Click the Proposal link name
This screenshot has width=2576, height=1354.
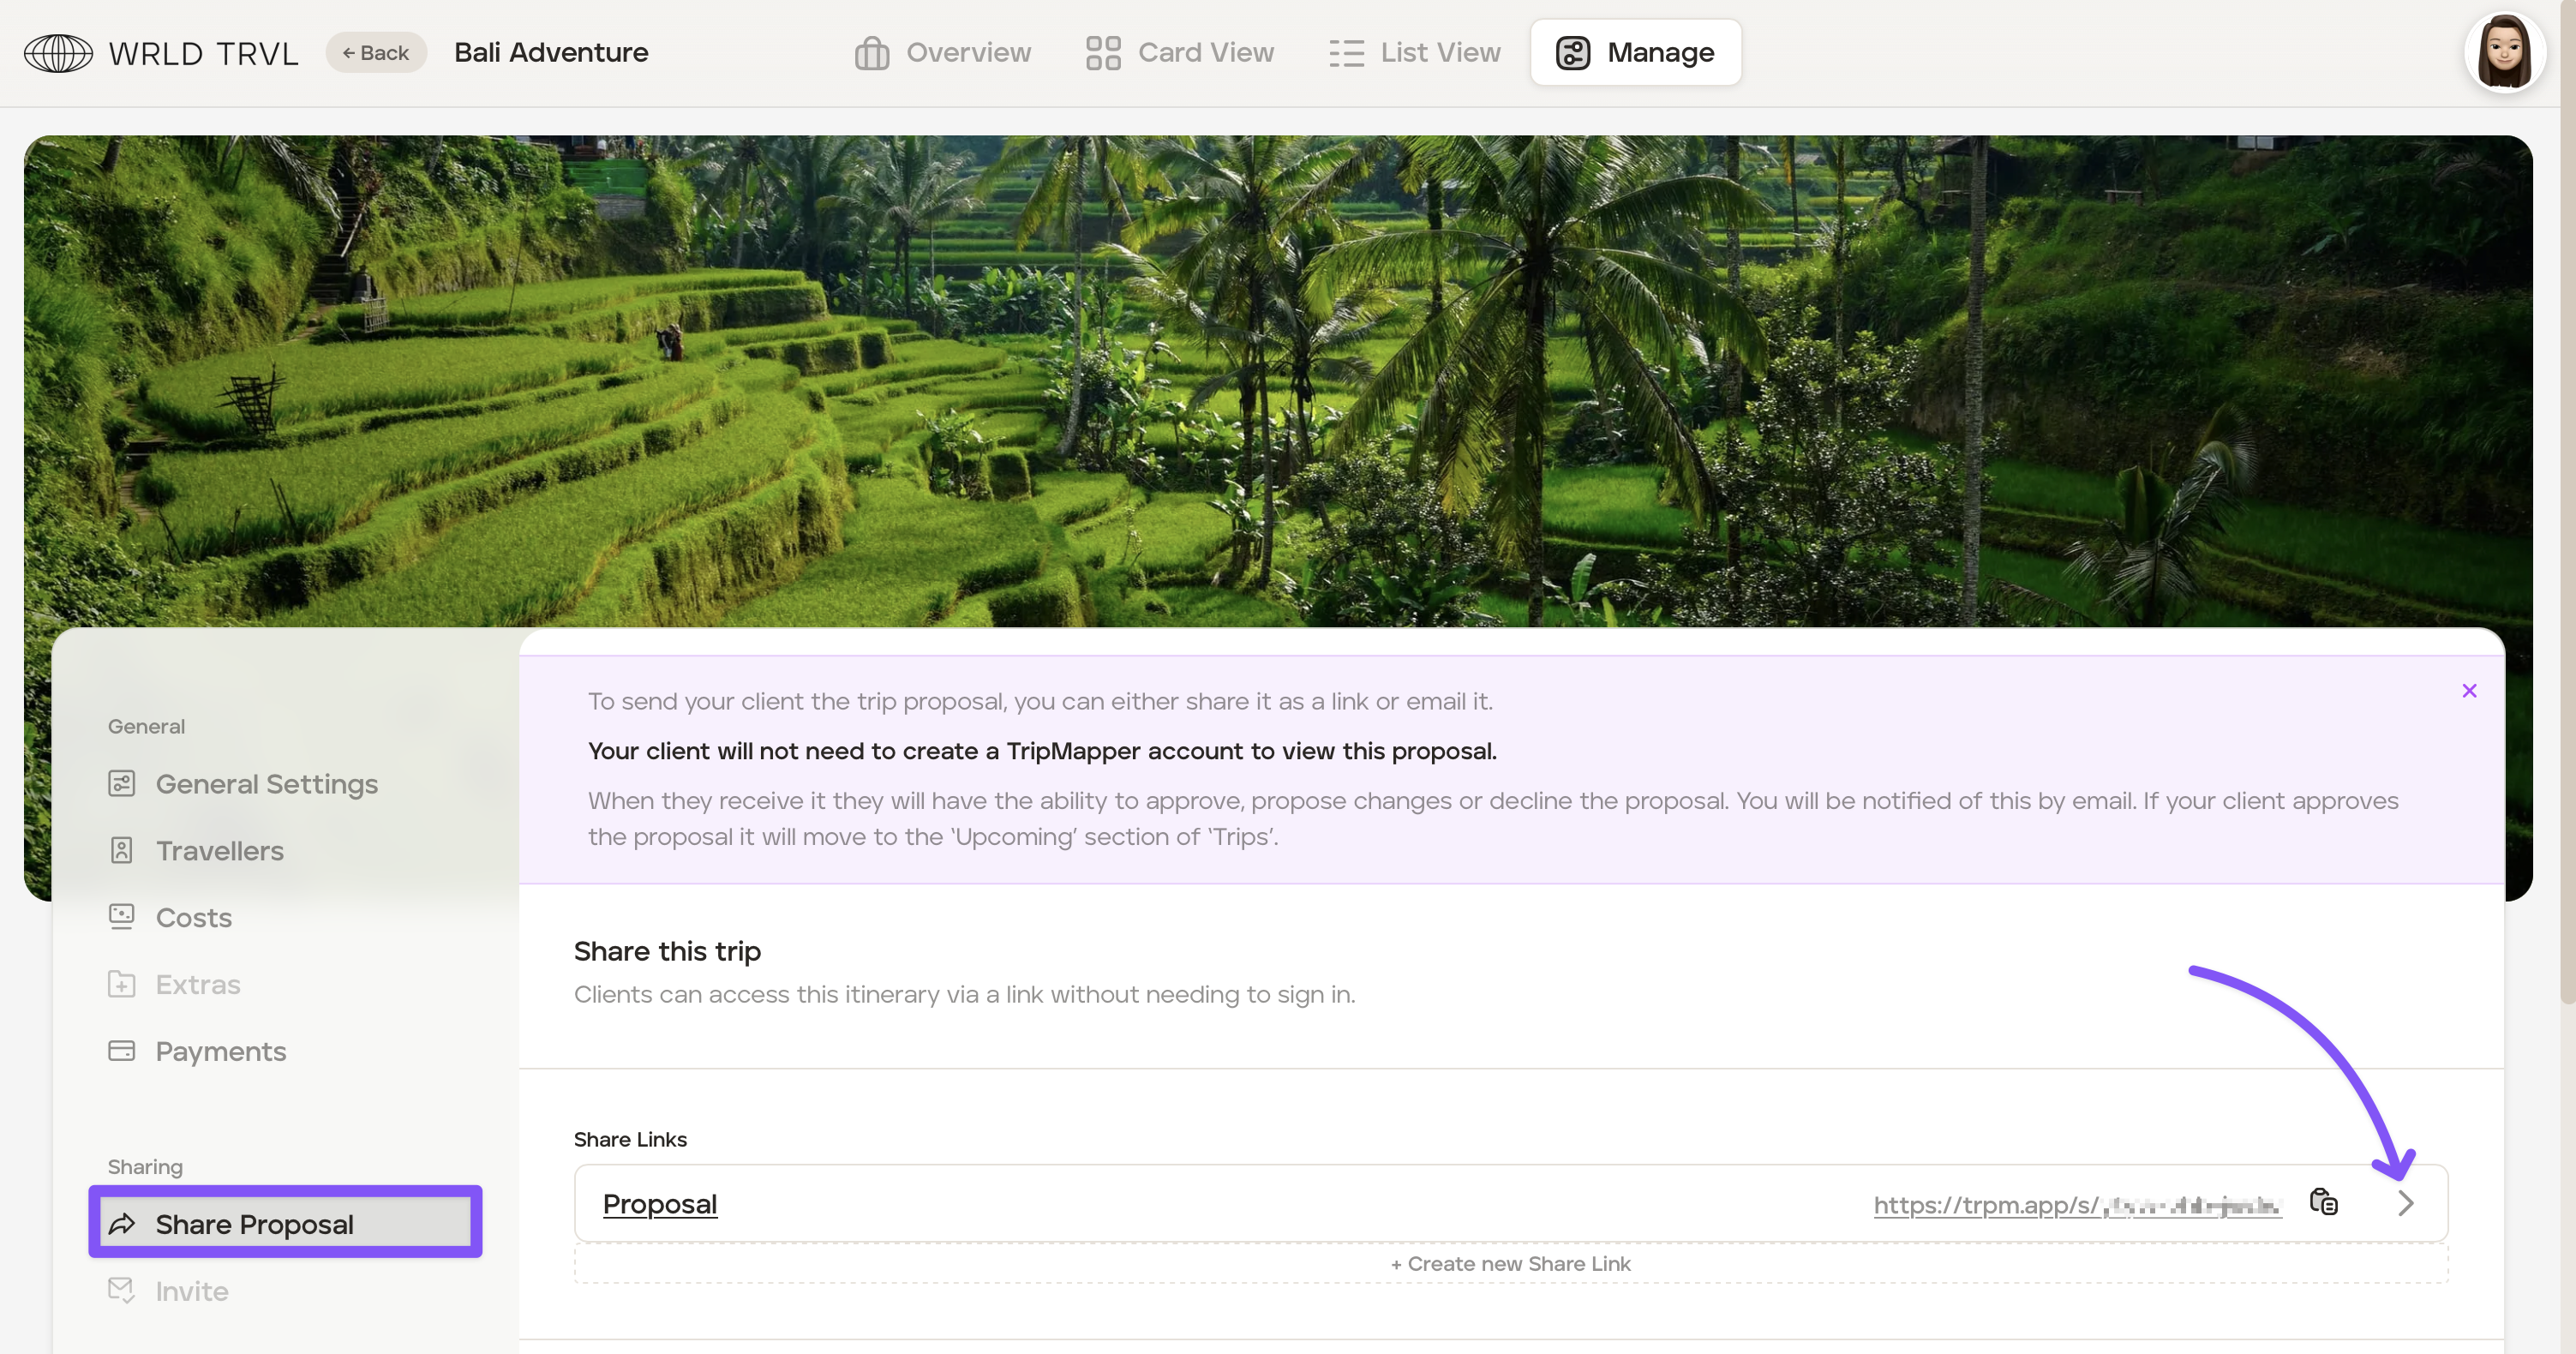[x=660, y=1204]
